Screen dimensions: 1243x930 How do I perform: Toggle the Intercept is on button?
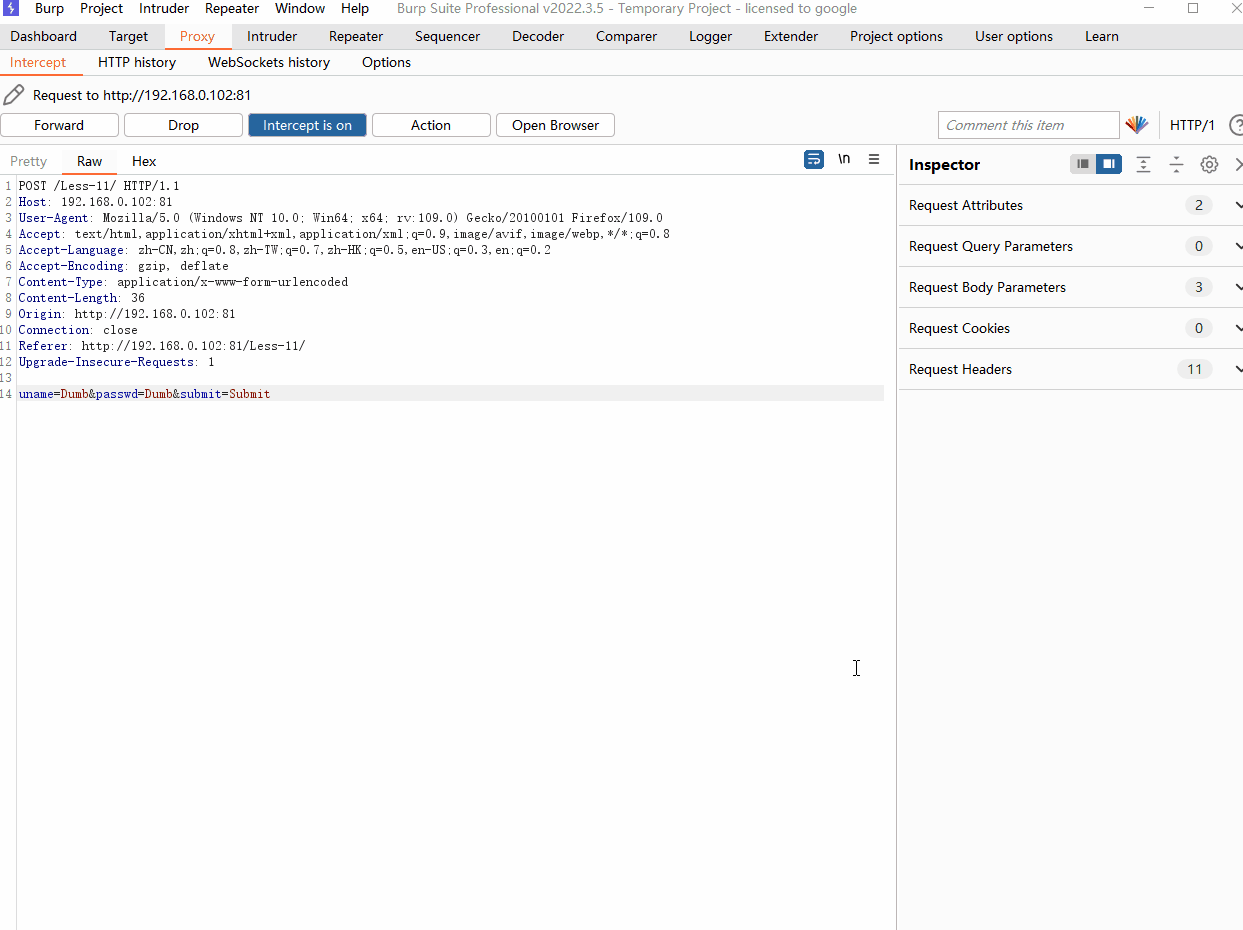(x=307, y=125)
